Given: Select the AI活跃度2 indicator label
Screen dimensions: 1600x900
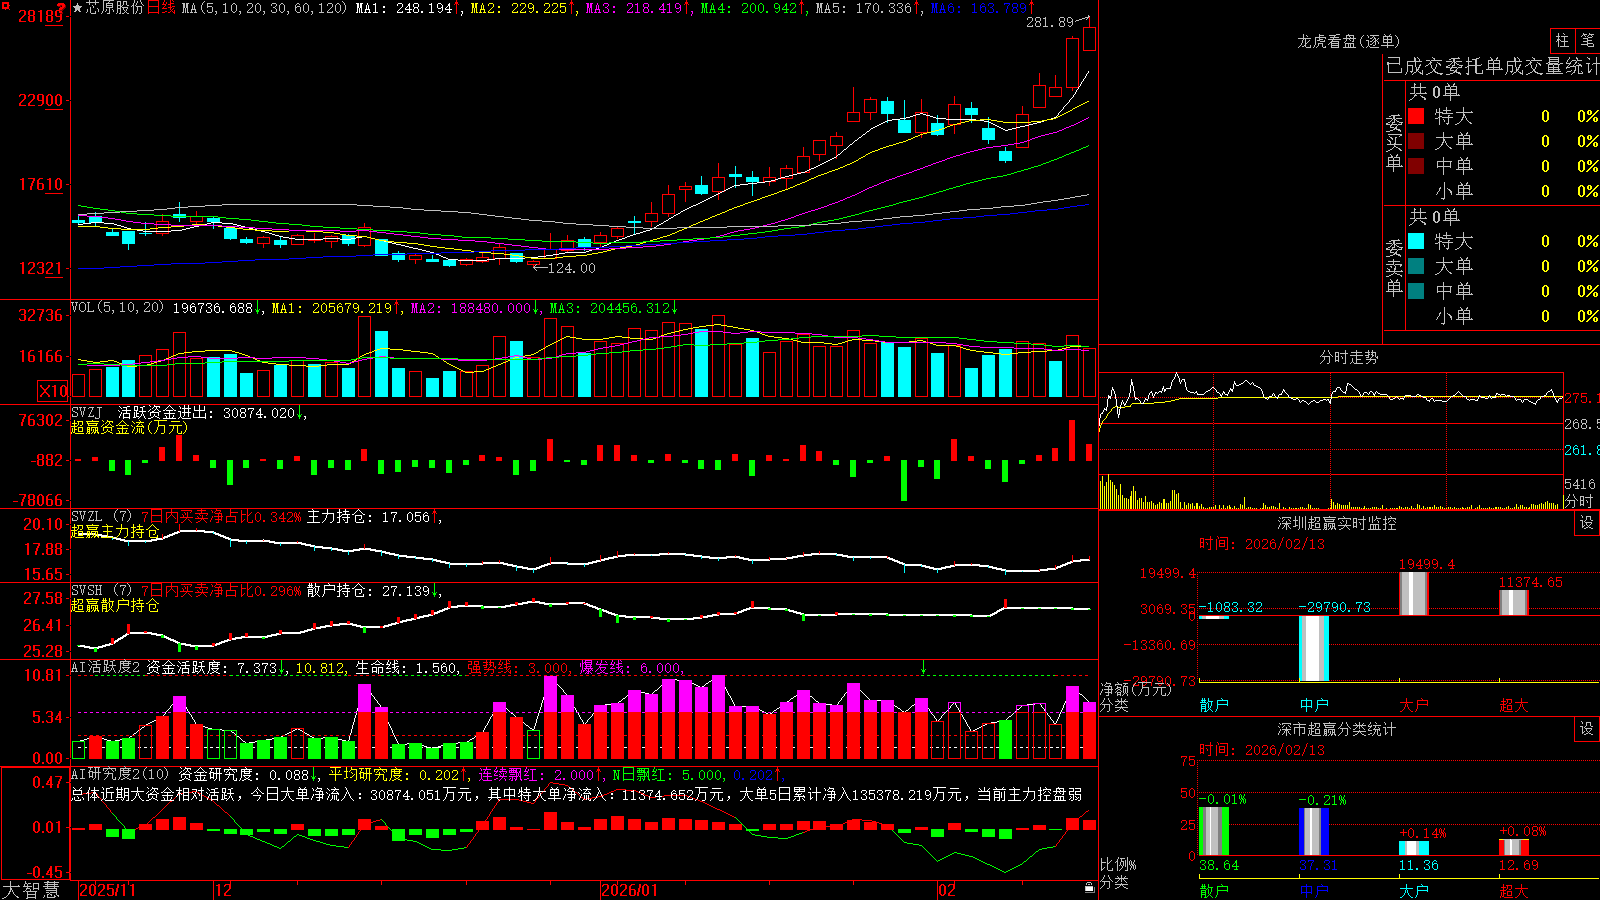Looking at the screenshot, I should coord(106,668).
